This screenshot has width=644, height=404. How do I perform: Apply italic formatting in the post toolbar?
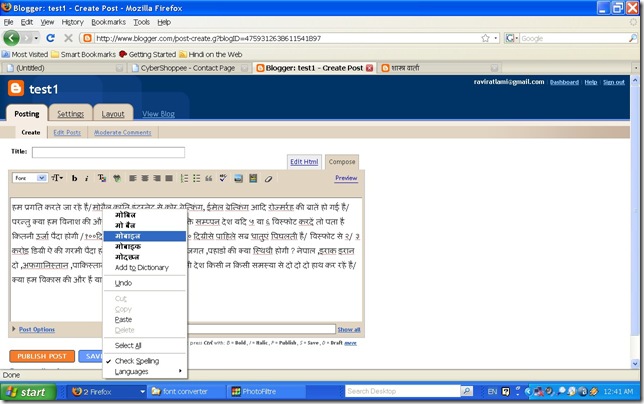click(87, 178)
